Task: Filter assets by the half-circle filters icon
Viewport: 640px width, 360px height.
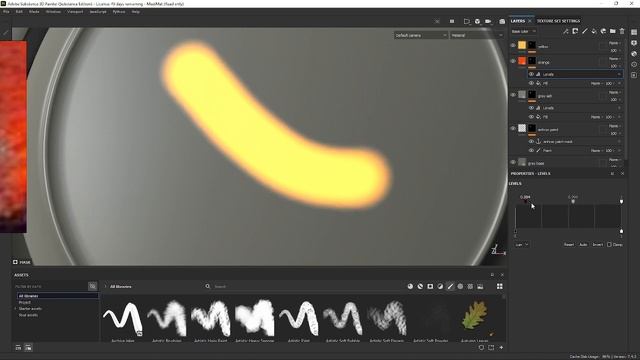Action: [x=440, y=287]
